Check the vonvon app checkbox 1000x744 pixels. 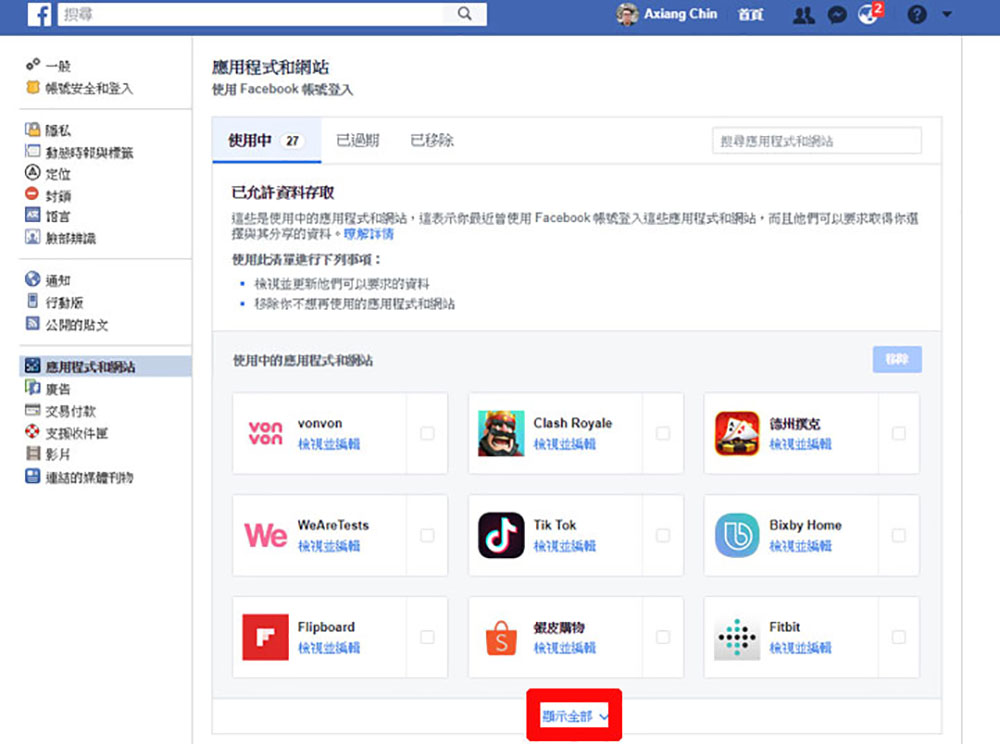(x=427, y=434)
